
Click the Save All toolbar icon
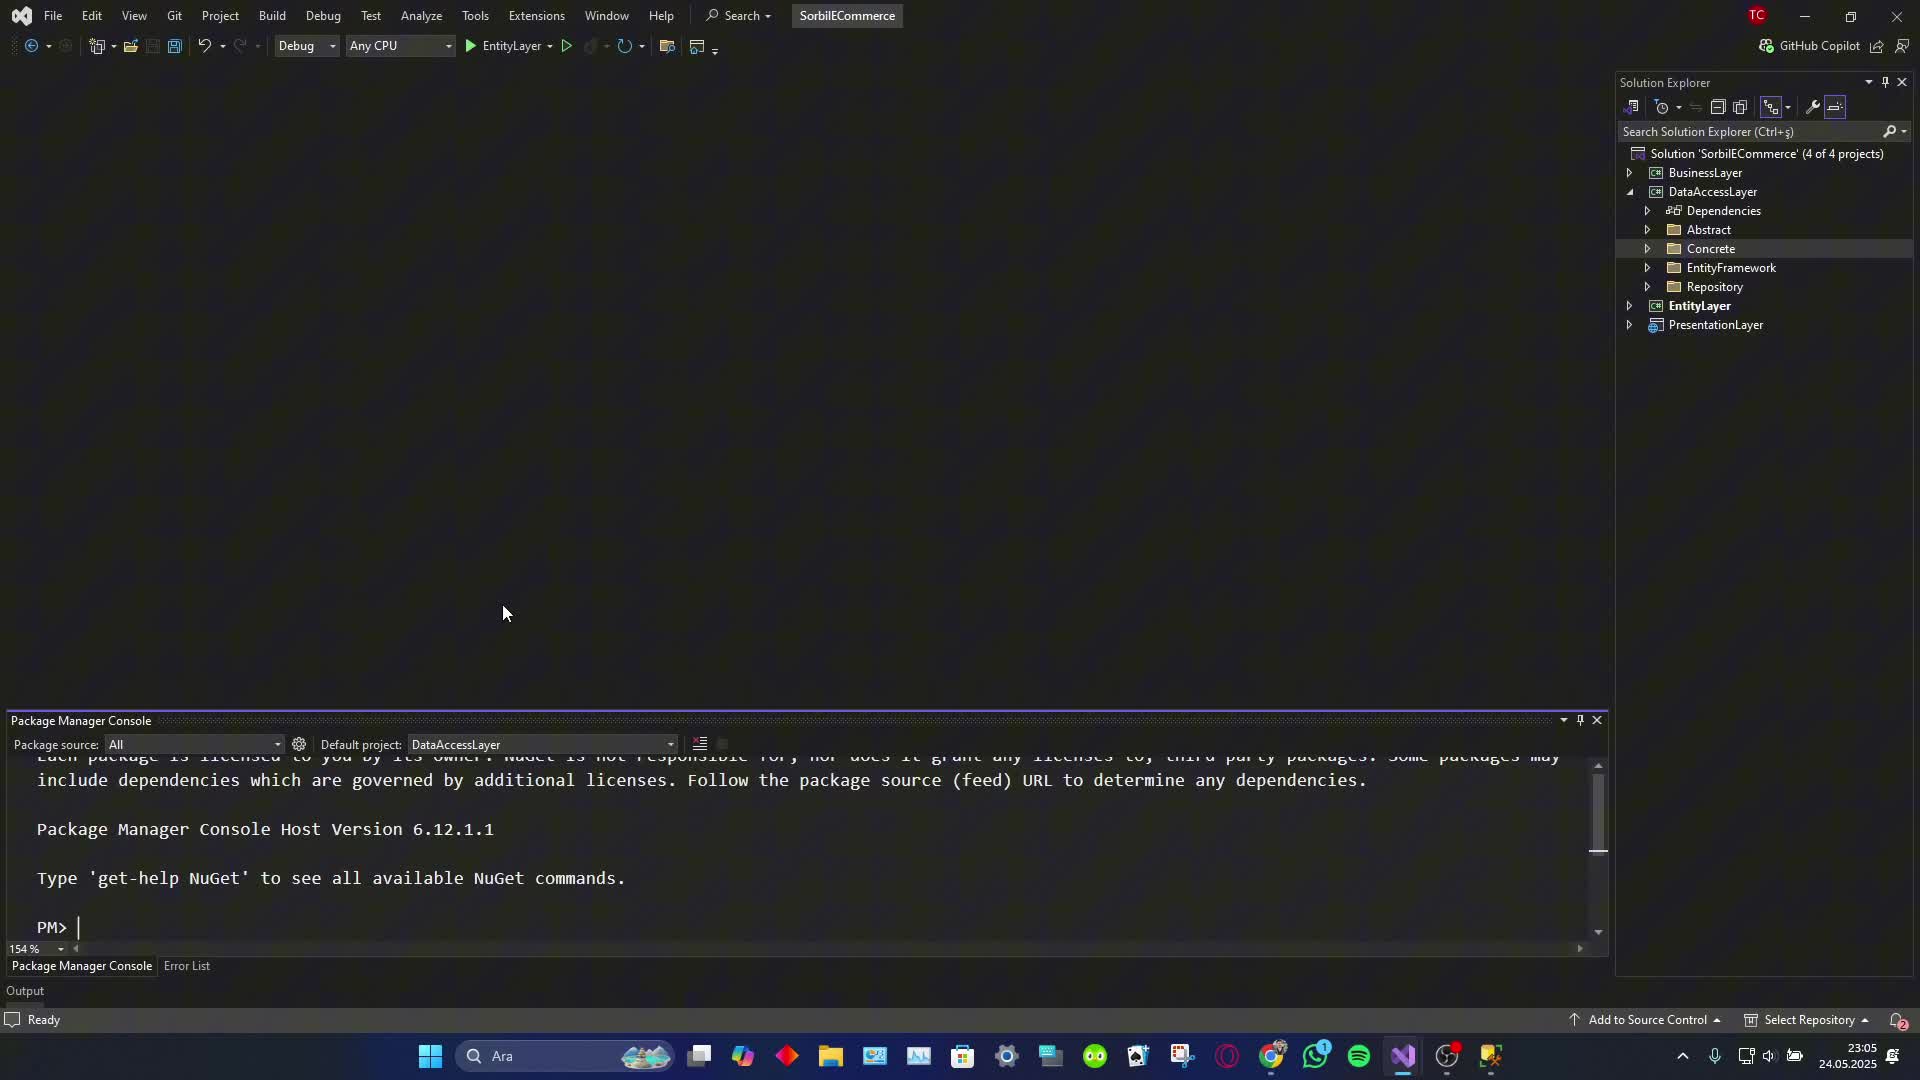pos(175,46)
